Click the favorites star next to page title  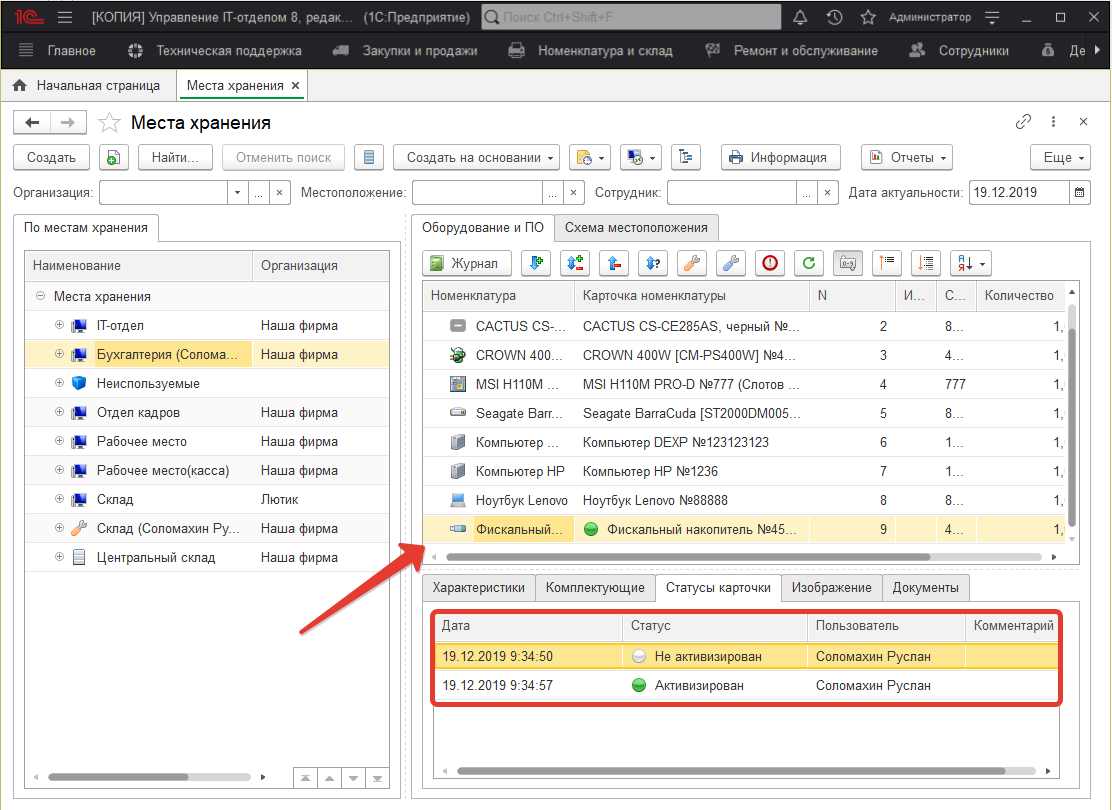coord(109,123)
